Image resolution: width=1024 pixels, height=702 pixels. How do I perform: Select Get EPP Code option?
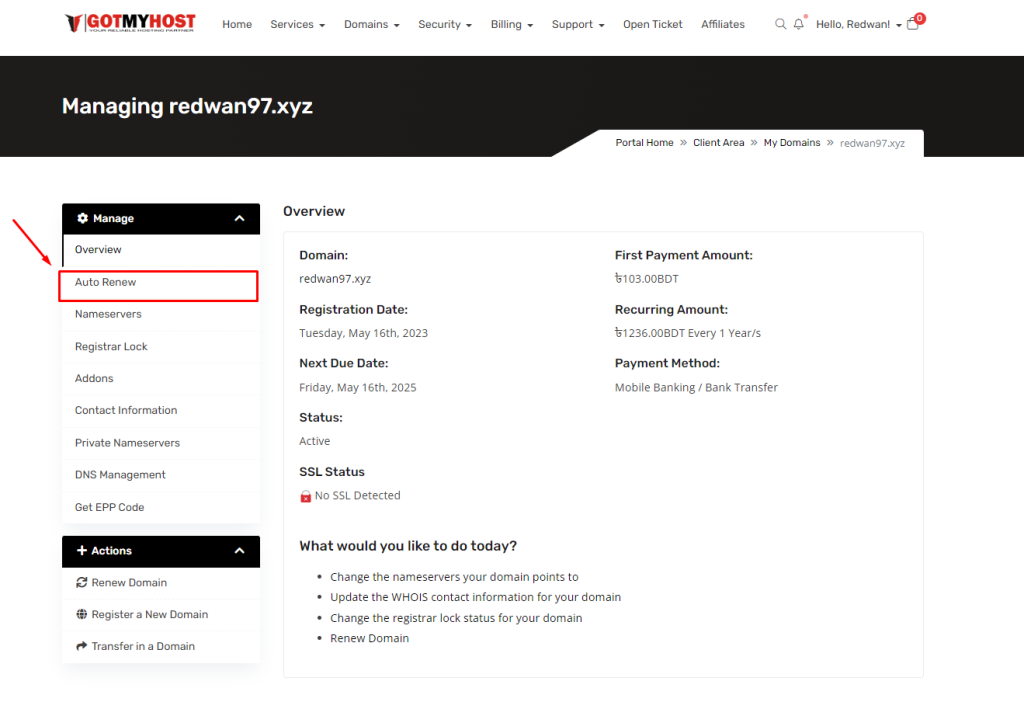tap(110, 507)
